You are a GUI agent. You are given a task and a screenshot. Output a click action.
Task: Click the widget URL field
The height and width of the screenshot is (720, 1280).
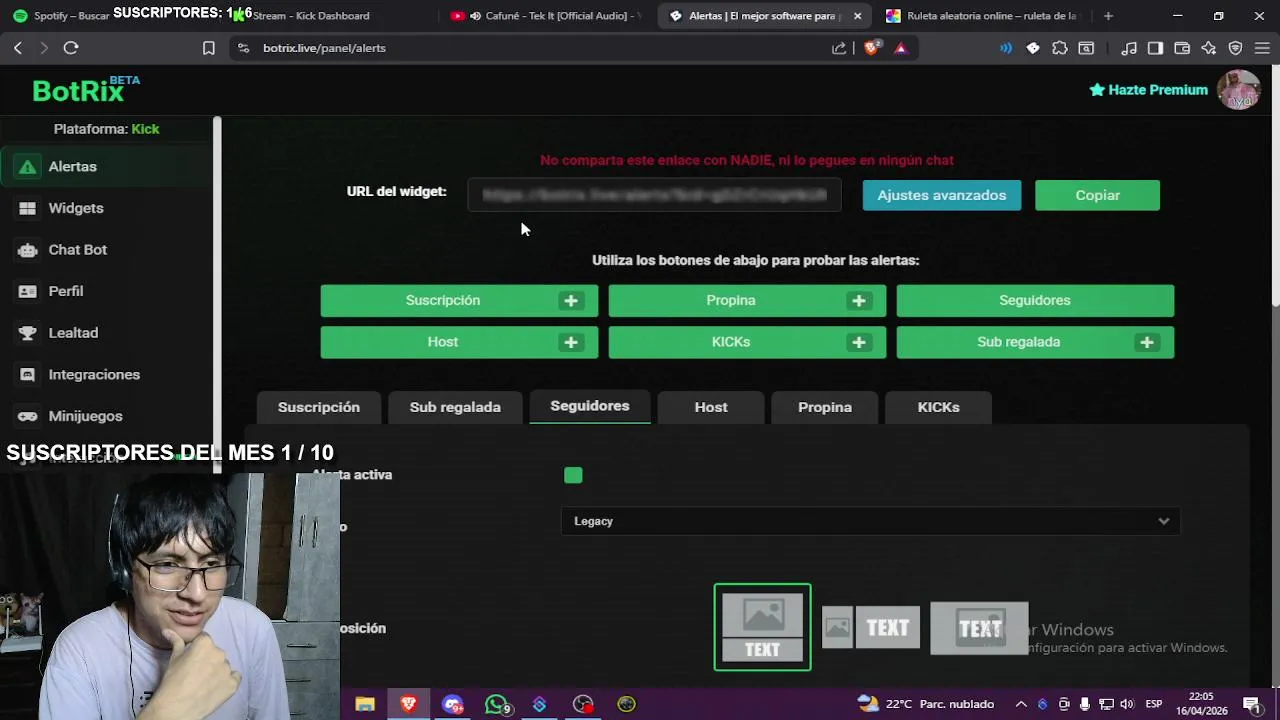[654, 195]
